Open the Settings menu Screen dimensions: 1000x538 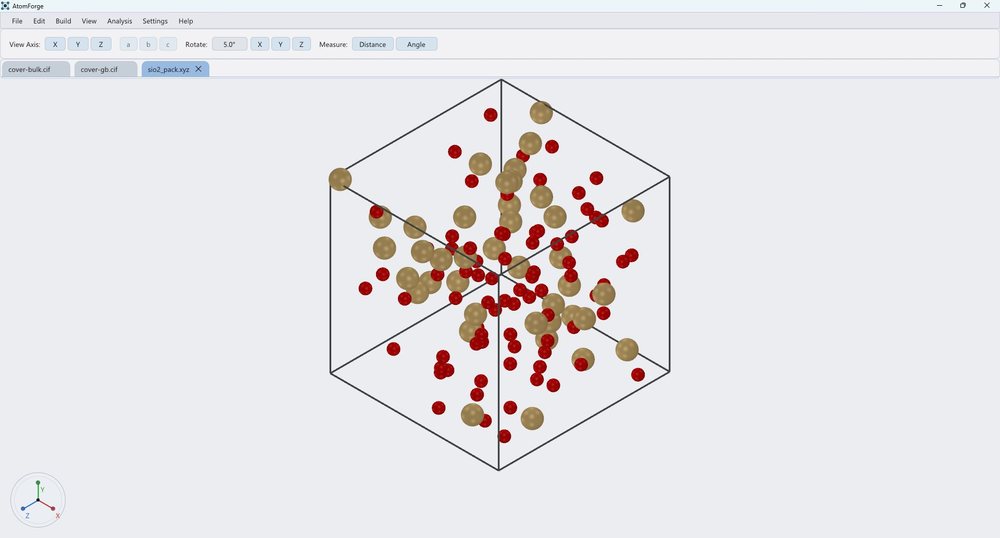coord(155,21)
